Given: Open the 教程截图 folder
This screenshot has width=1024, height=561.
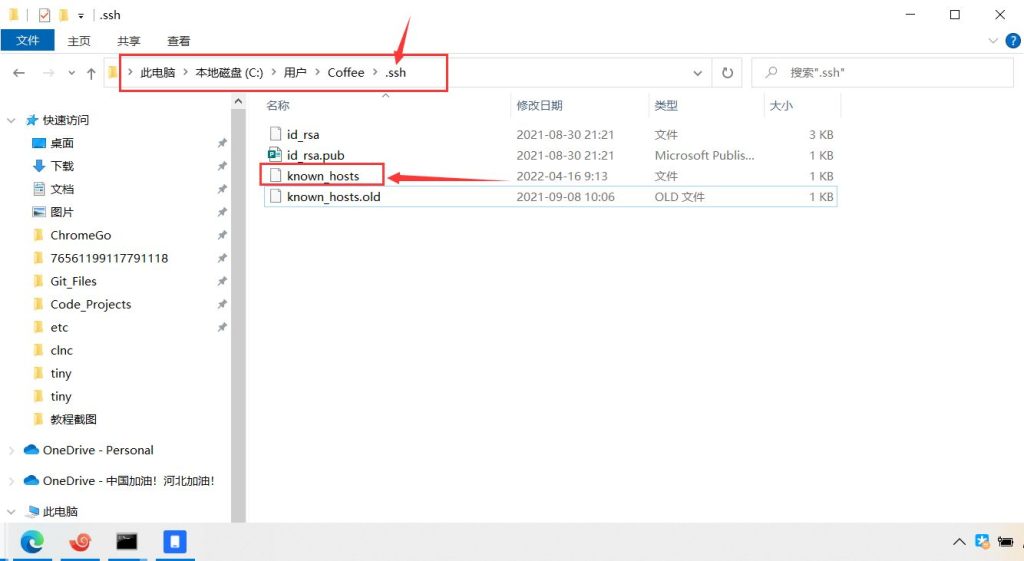Looking at the screenshot, I should [73, 419].
